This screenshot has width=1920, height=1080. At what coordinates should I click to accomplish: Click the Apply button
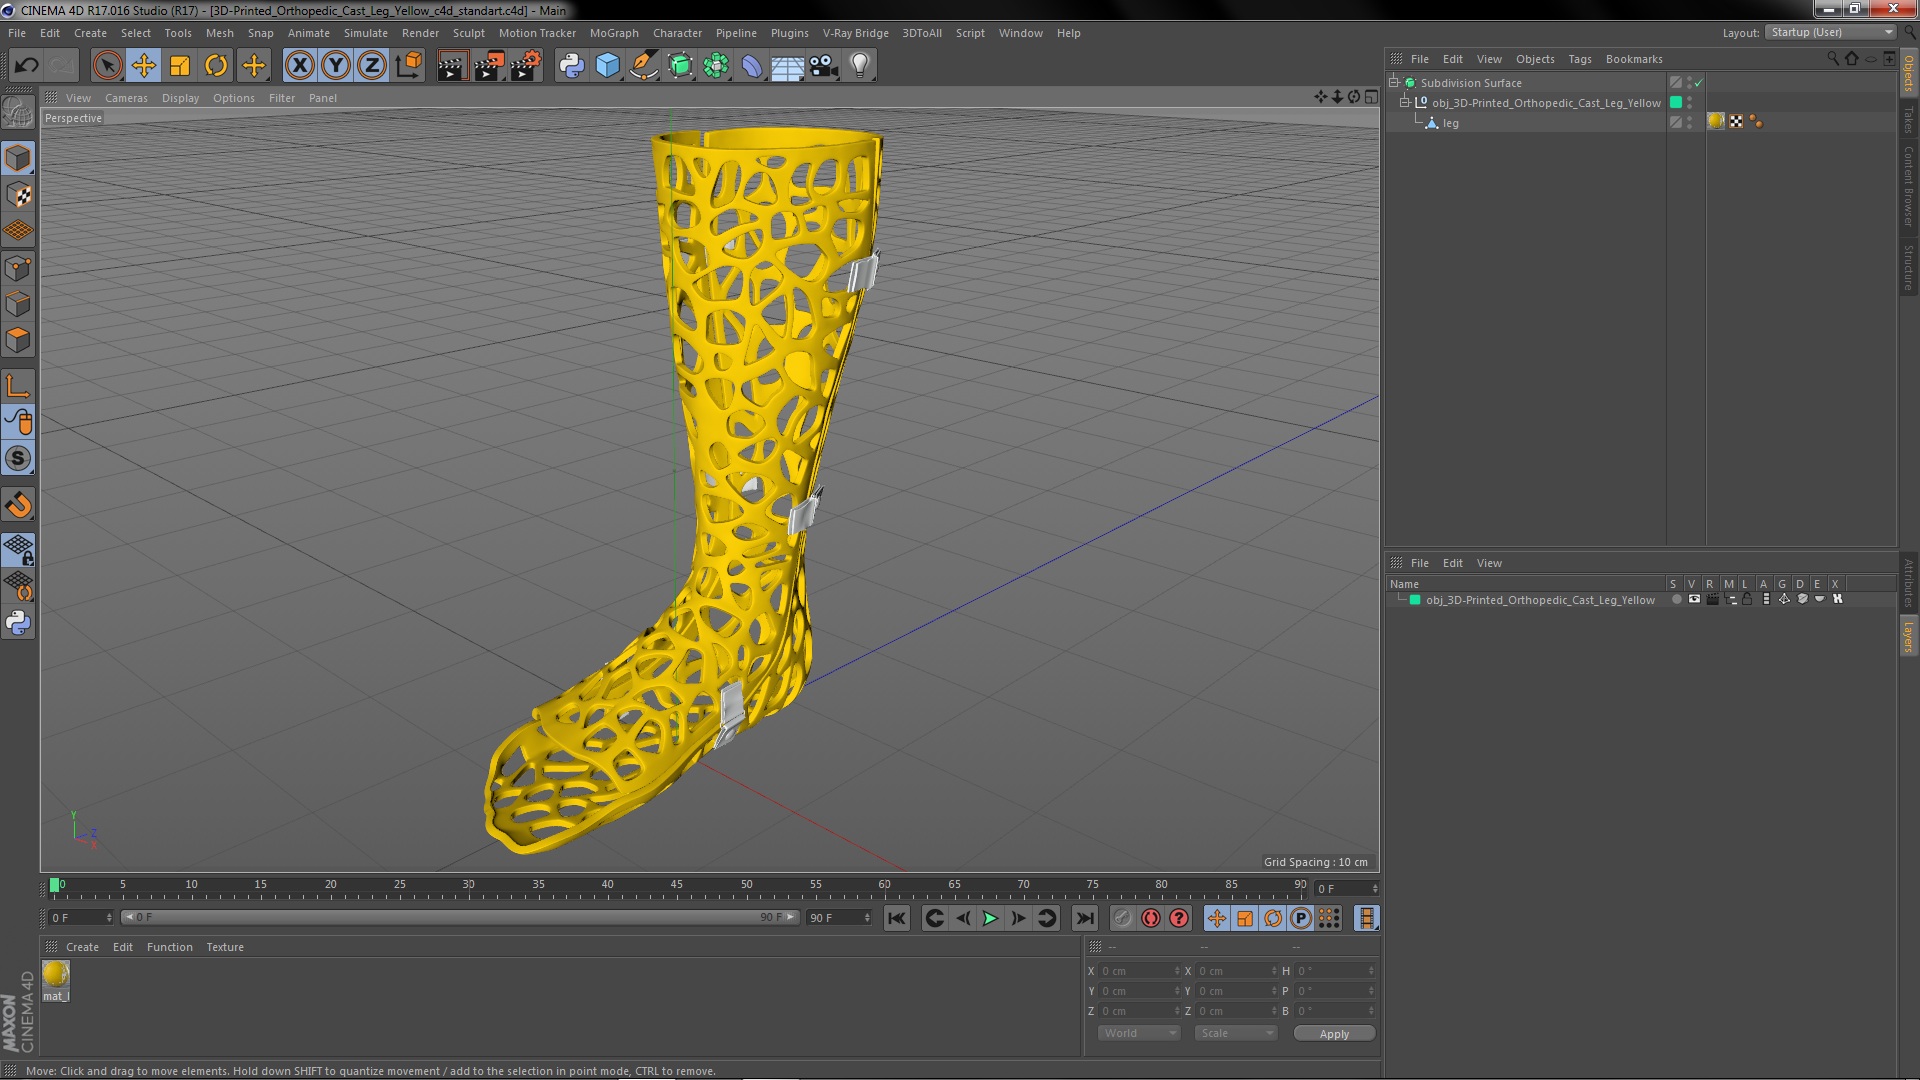coord(1333,1033)
